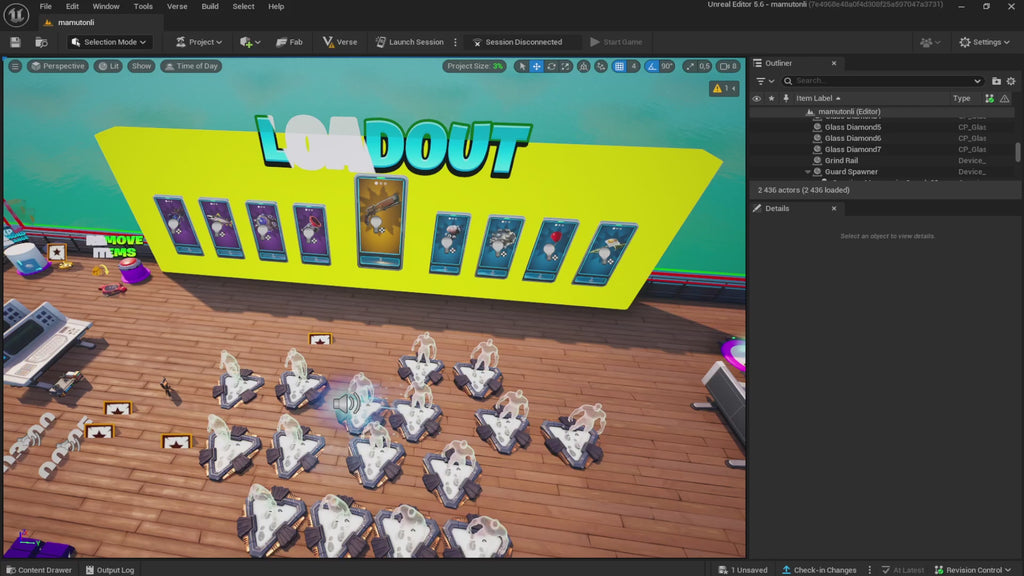Click the Grind Rail actor icon
The width and height of the screenshot is (1024, 576).
coord(817,161)
